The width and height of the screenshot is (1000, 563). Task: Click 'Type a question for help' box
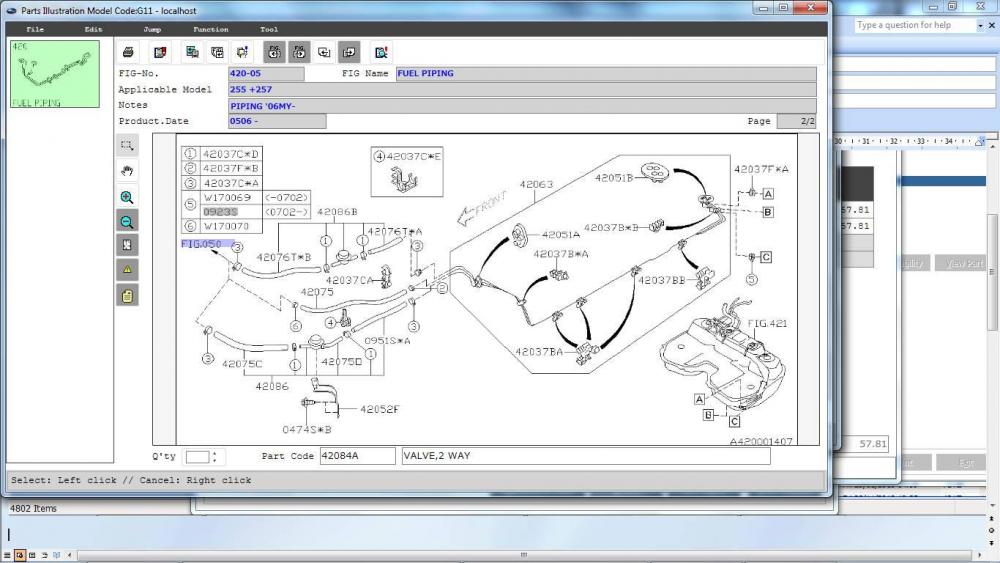pos(915,25)
